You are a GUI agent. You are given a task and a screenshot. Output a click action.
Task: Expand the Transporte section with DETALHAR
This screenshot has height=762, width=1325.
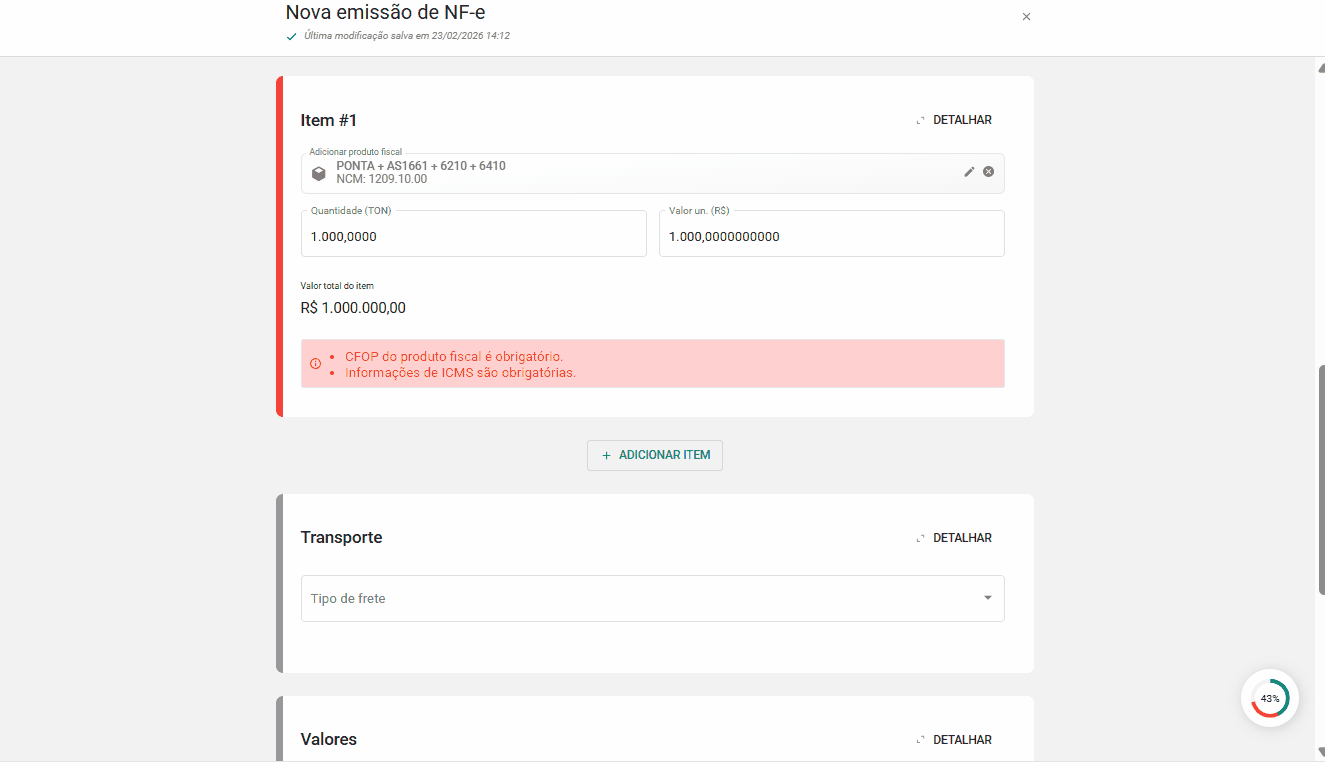tap(953, 538)
